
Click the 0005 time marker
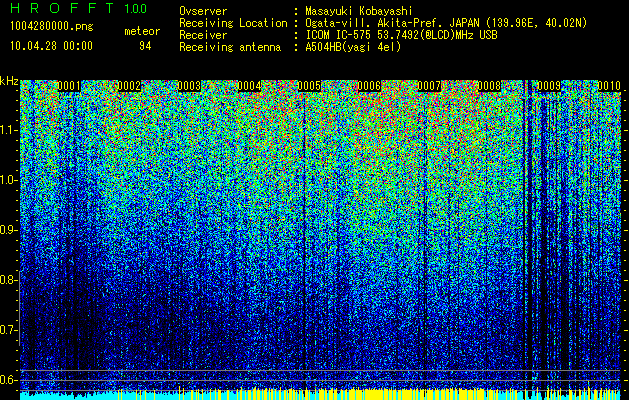pos(309,86)
